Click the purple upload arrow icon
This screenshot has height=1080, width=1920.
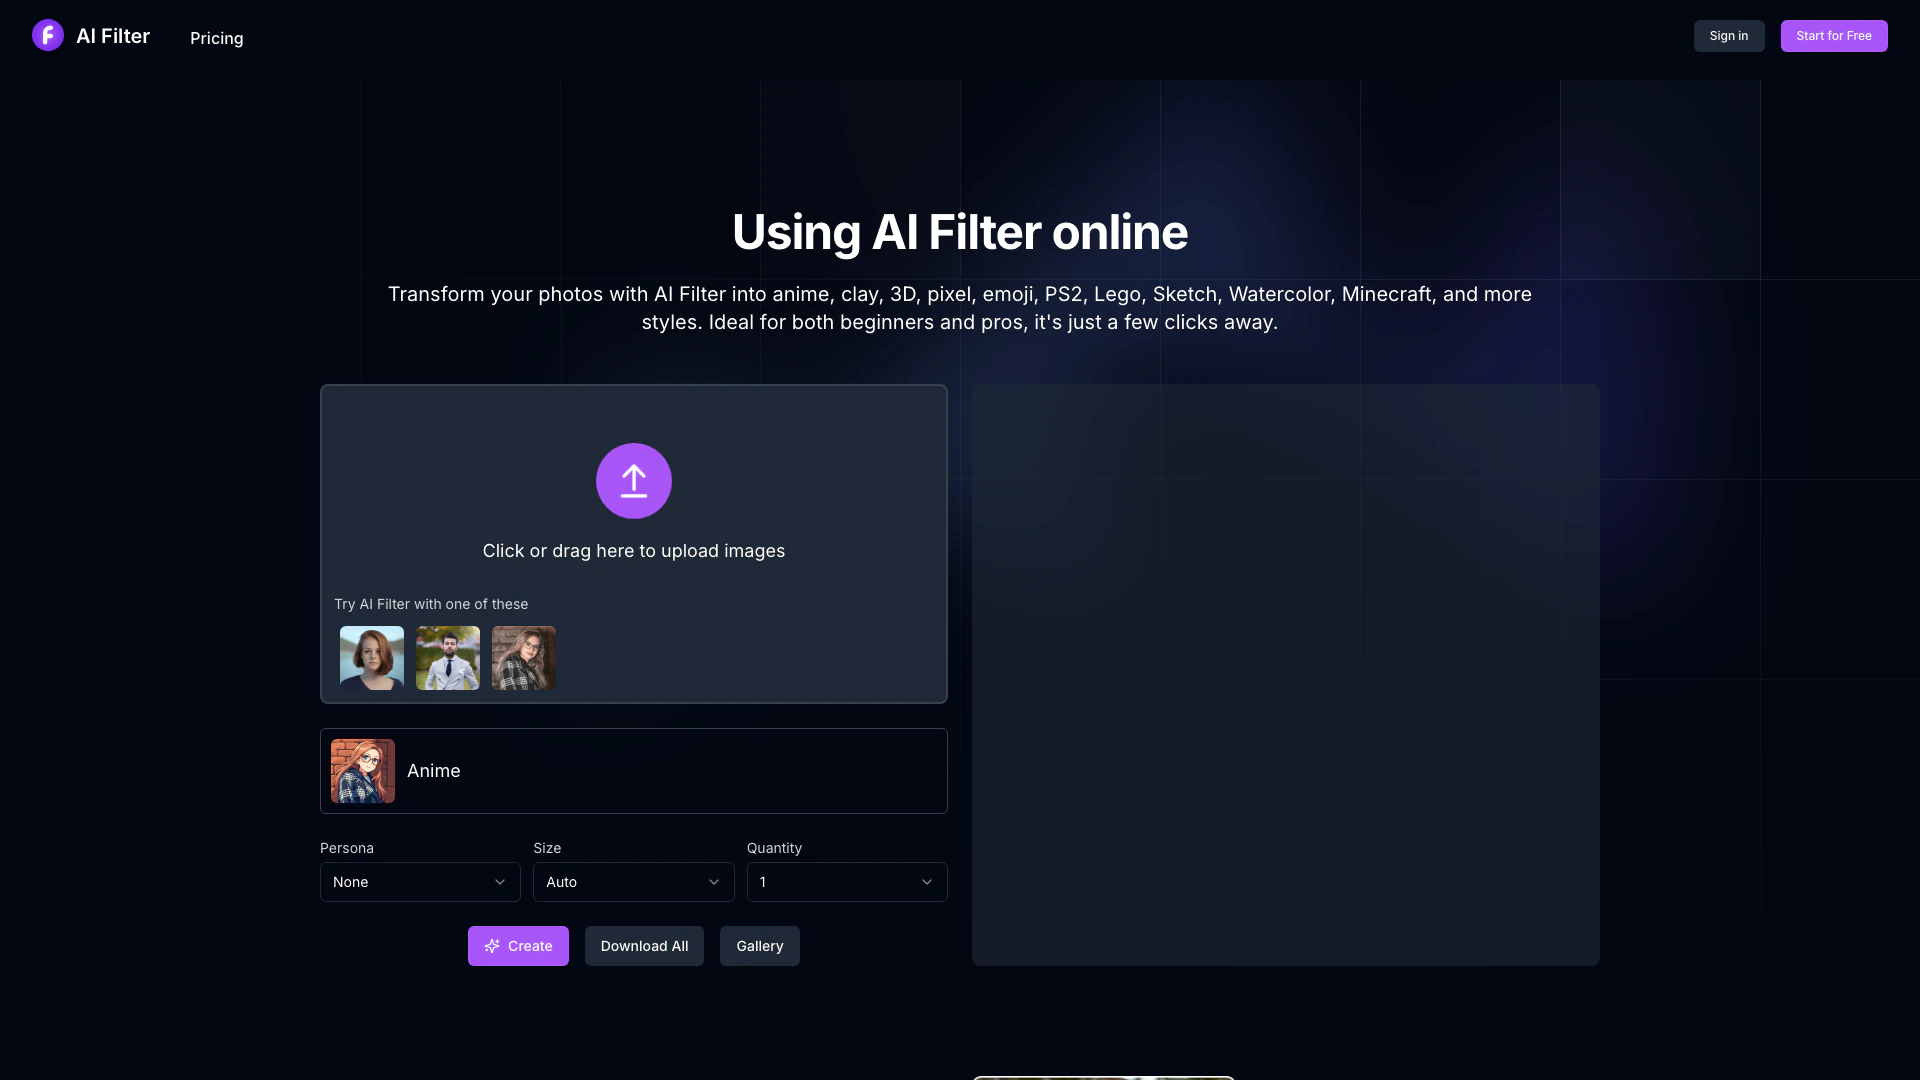[634, 481]
